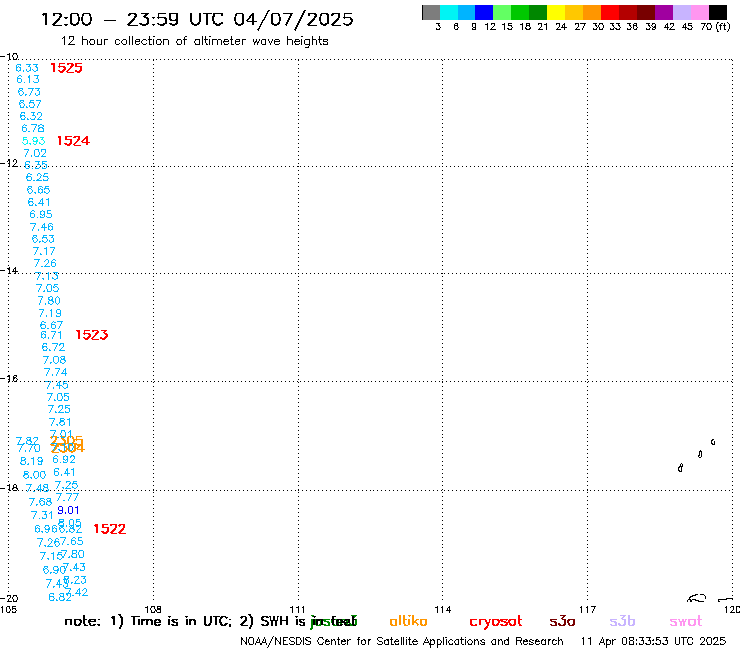Select the longitude axis label 117
The image size is (740, 650).
point(587,609)
